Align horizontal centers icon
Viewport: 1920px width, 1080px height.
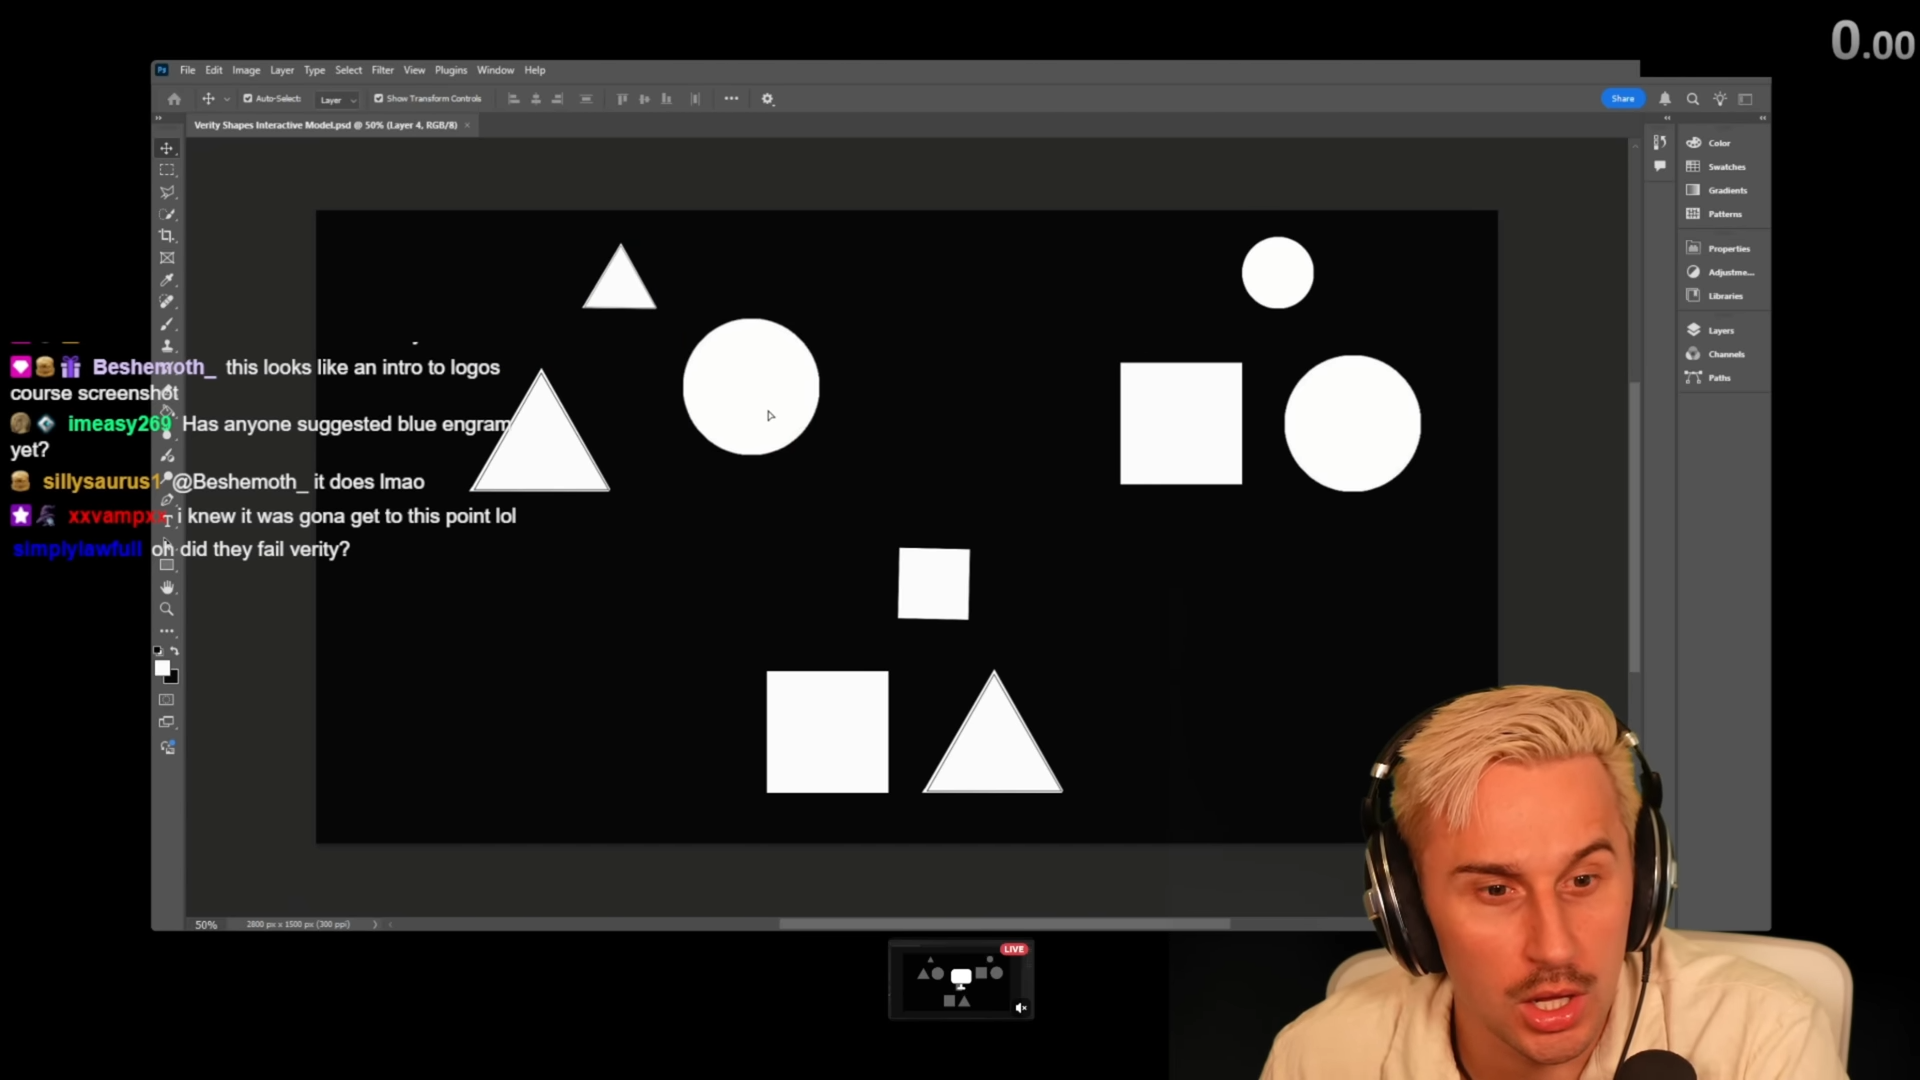536,99
